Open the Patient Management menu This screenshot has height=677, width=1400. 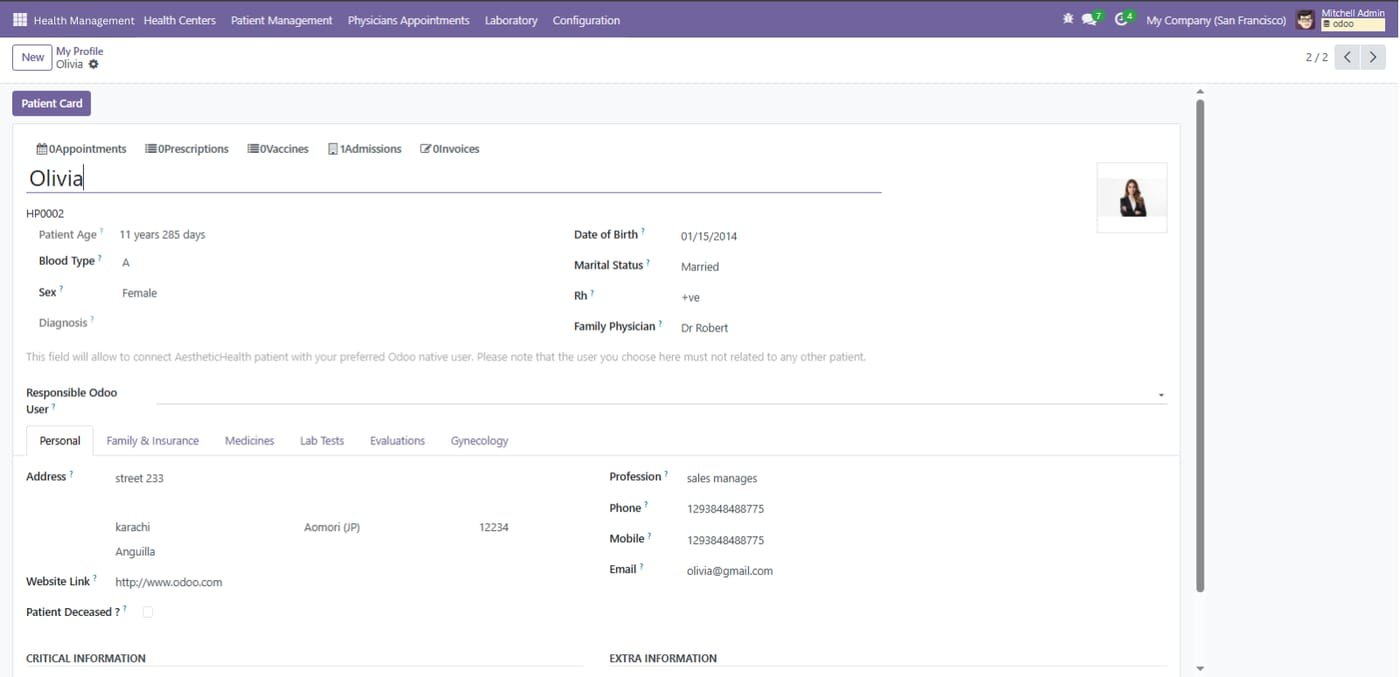click(x=282, y=20)
